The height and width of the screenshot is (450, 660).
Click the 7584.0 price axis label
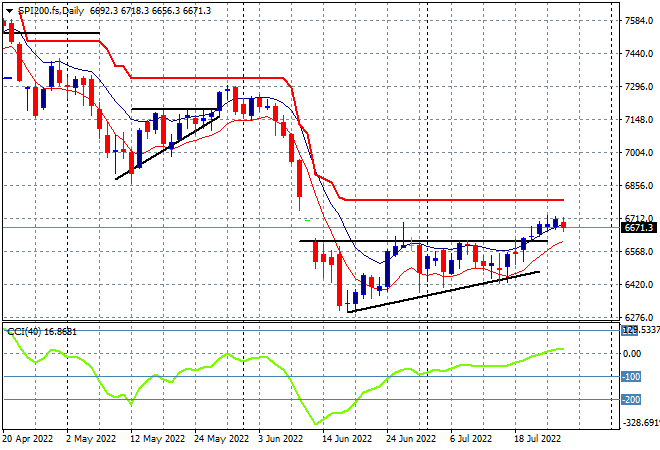(x=639, y=20)
